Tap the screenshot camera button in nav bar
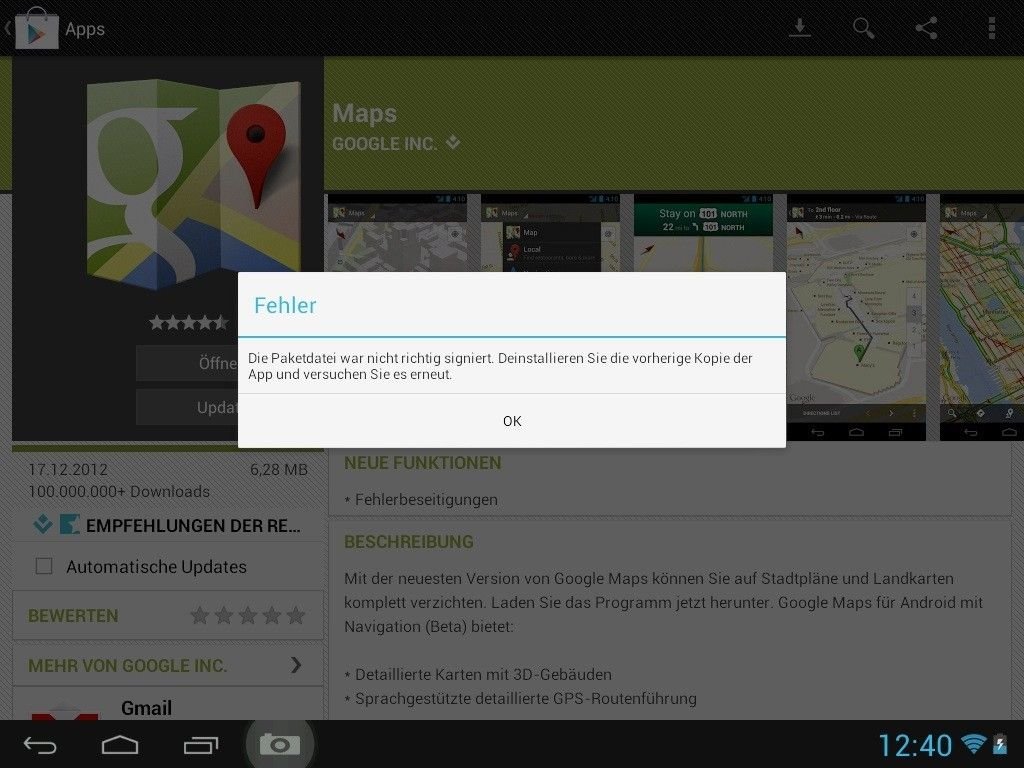1024x768 pixels. [280, 744]
